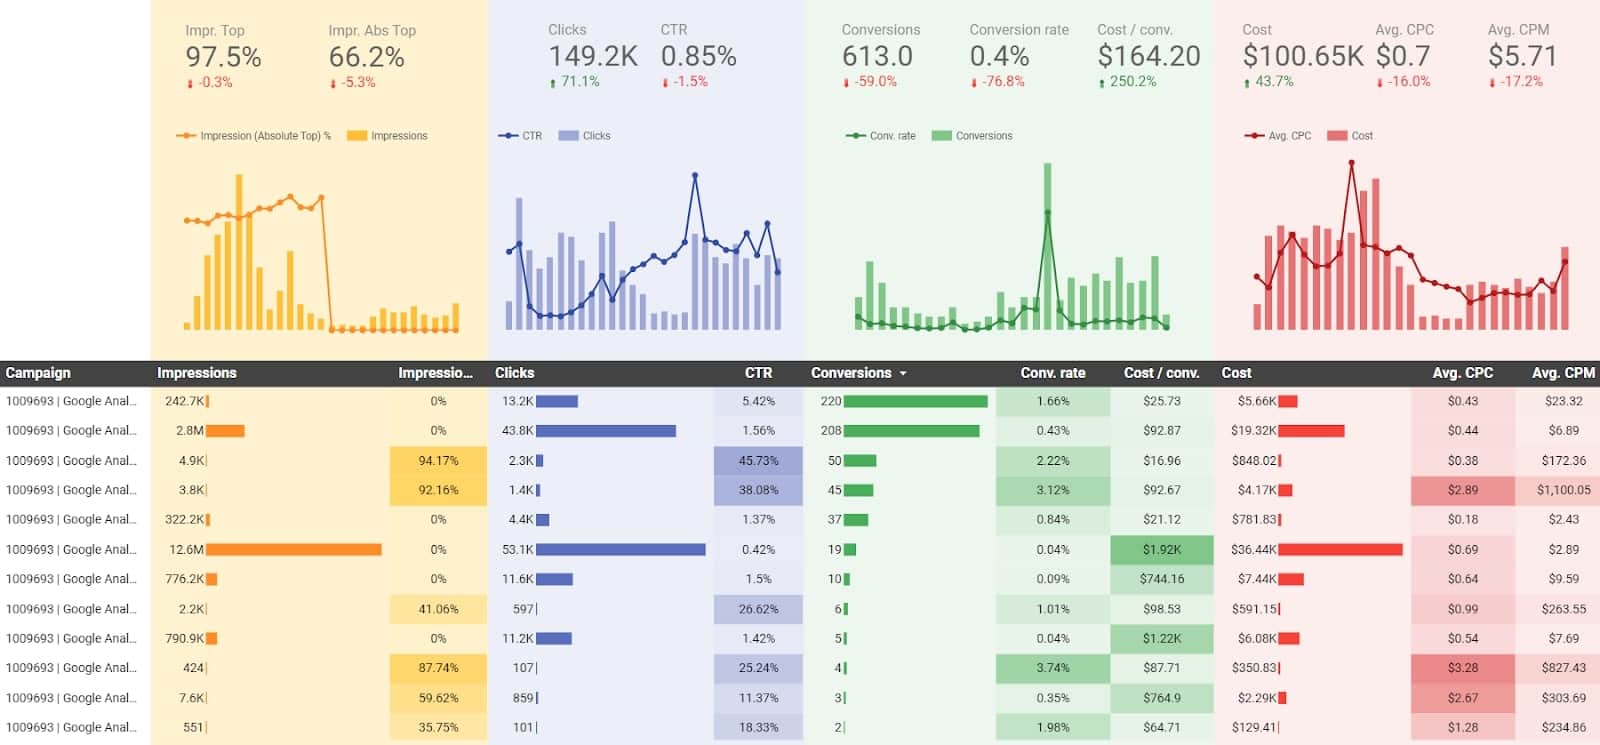
Task: Select the $1.22K cost per conversion cell
Action: point(1161,639)
